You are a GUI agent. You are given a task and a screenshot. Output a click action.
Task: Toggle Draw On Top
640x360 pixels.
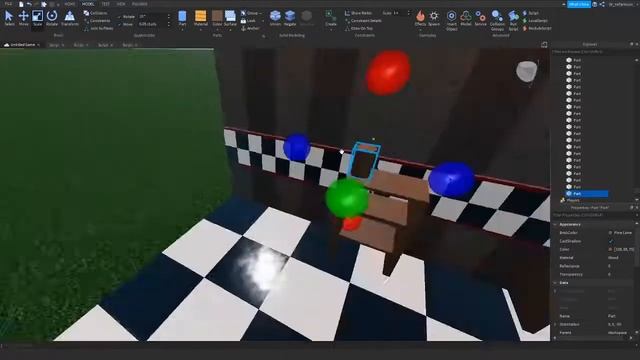point(359,28)
